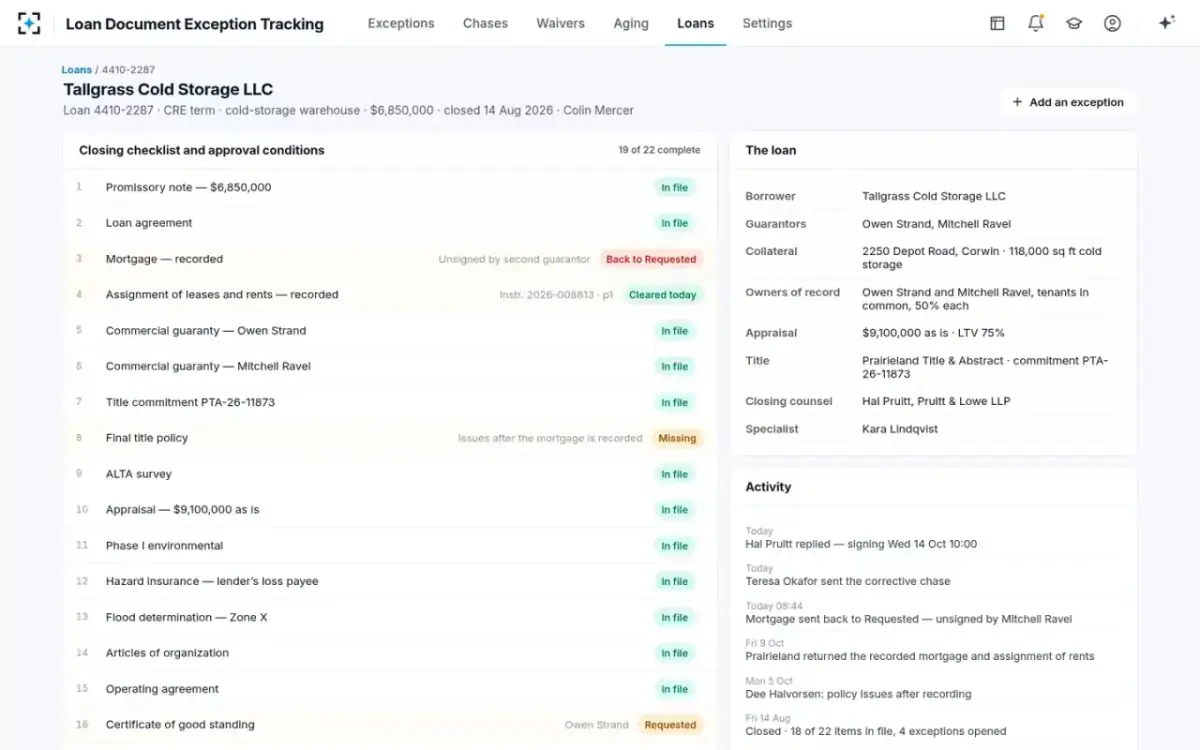Viewport: 1200px width, 750px height.
Task: Click the 'The loan' panel heading
Action: pyautogui.click(x=771, y=150)
